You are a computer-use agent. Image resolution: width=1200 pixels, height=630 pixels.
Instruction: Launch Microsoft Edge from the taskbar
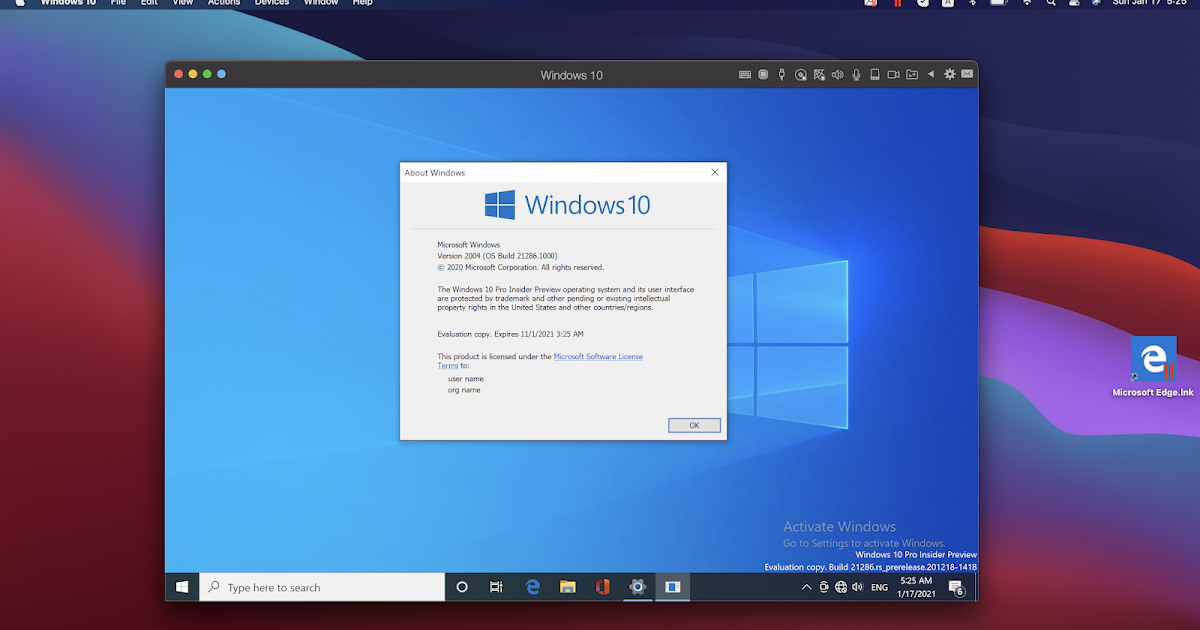tap(533, 587)
